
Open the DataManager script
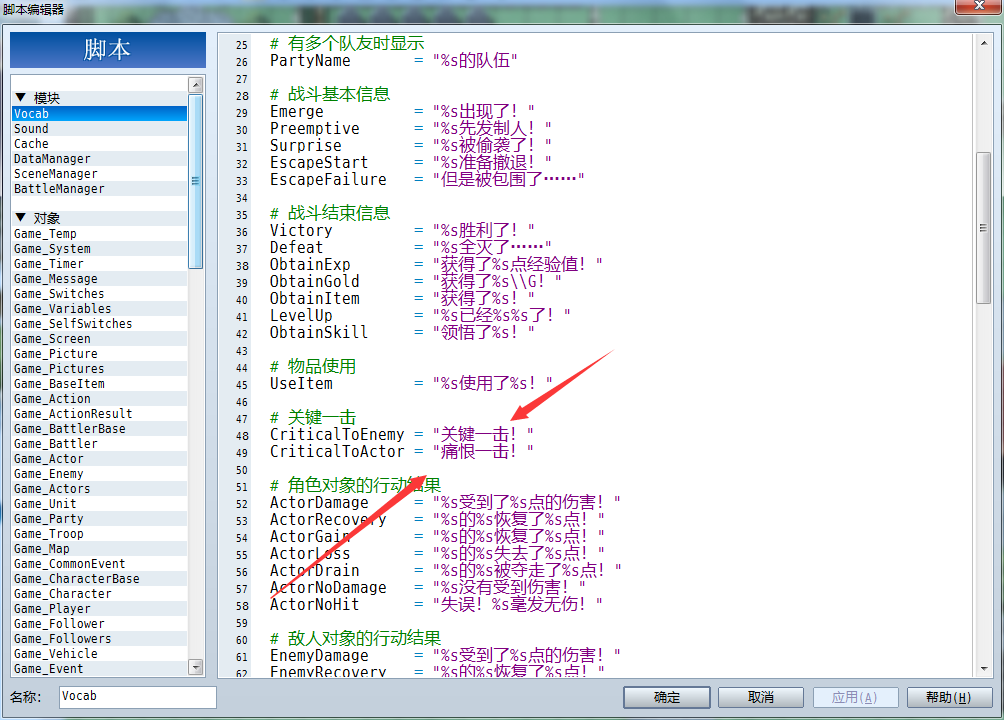point(100,159)
